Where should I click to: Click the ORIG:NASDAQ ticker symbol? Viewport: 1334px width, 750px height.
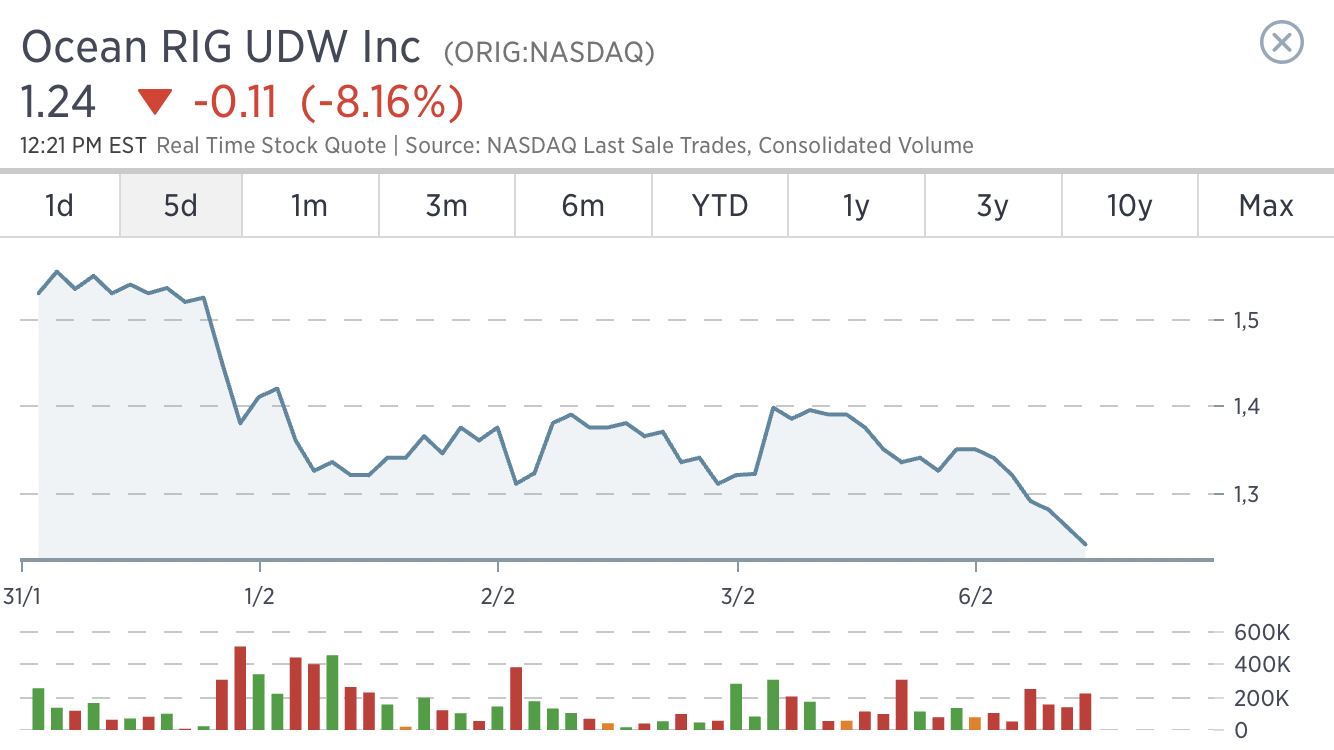tap(549, 52)
